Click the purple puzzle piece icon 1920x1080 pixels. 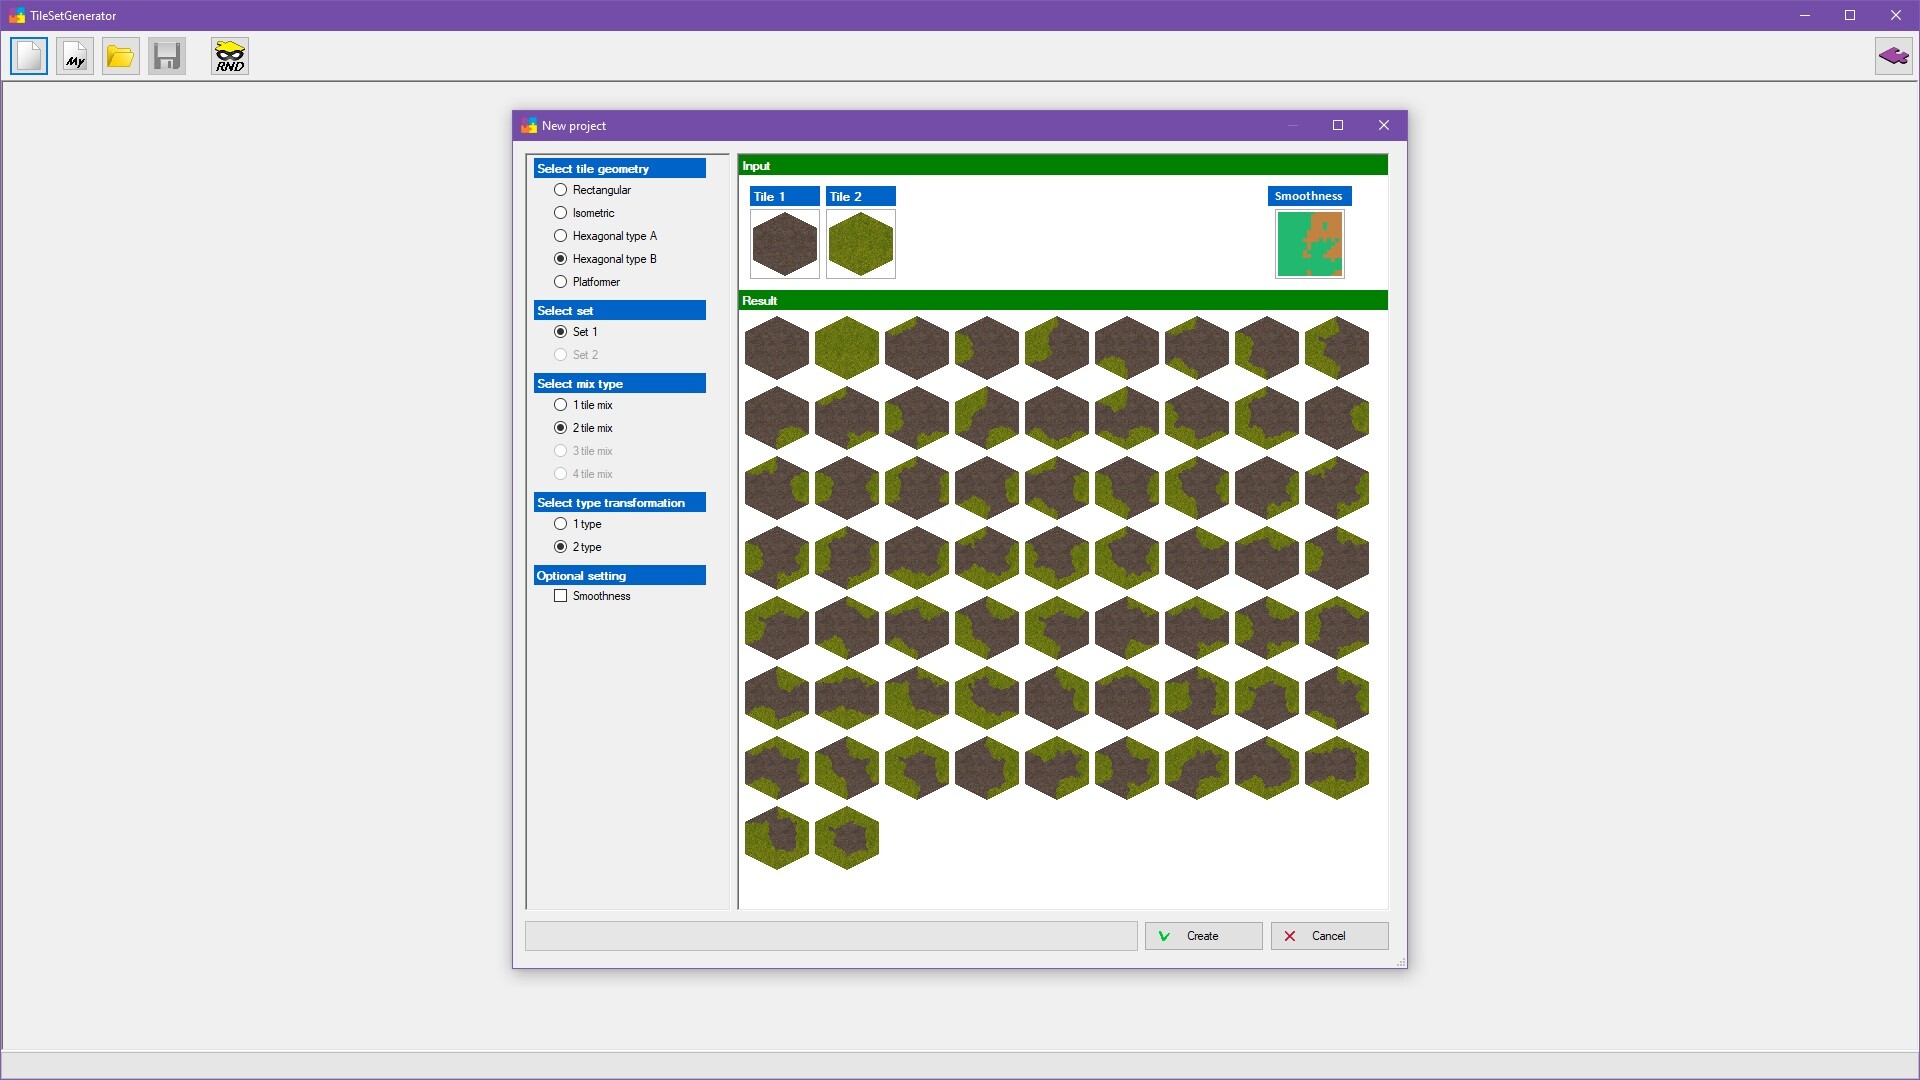pos(1893,55)
